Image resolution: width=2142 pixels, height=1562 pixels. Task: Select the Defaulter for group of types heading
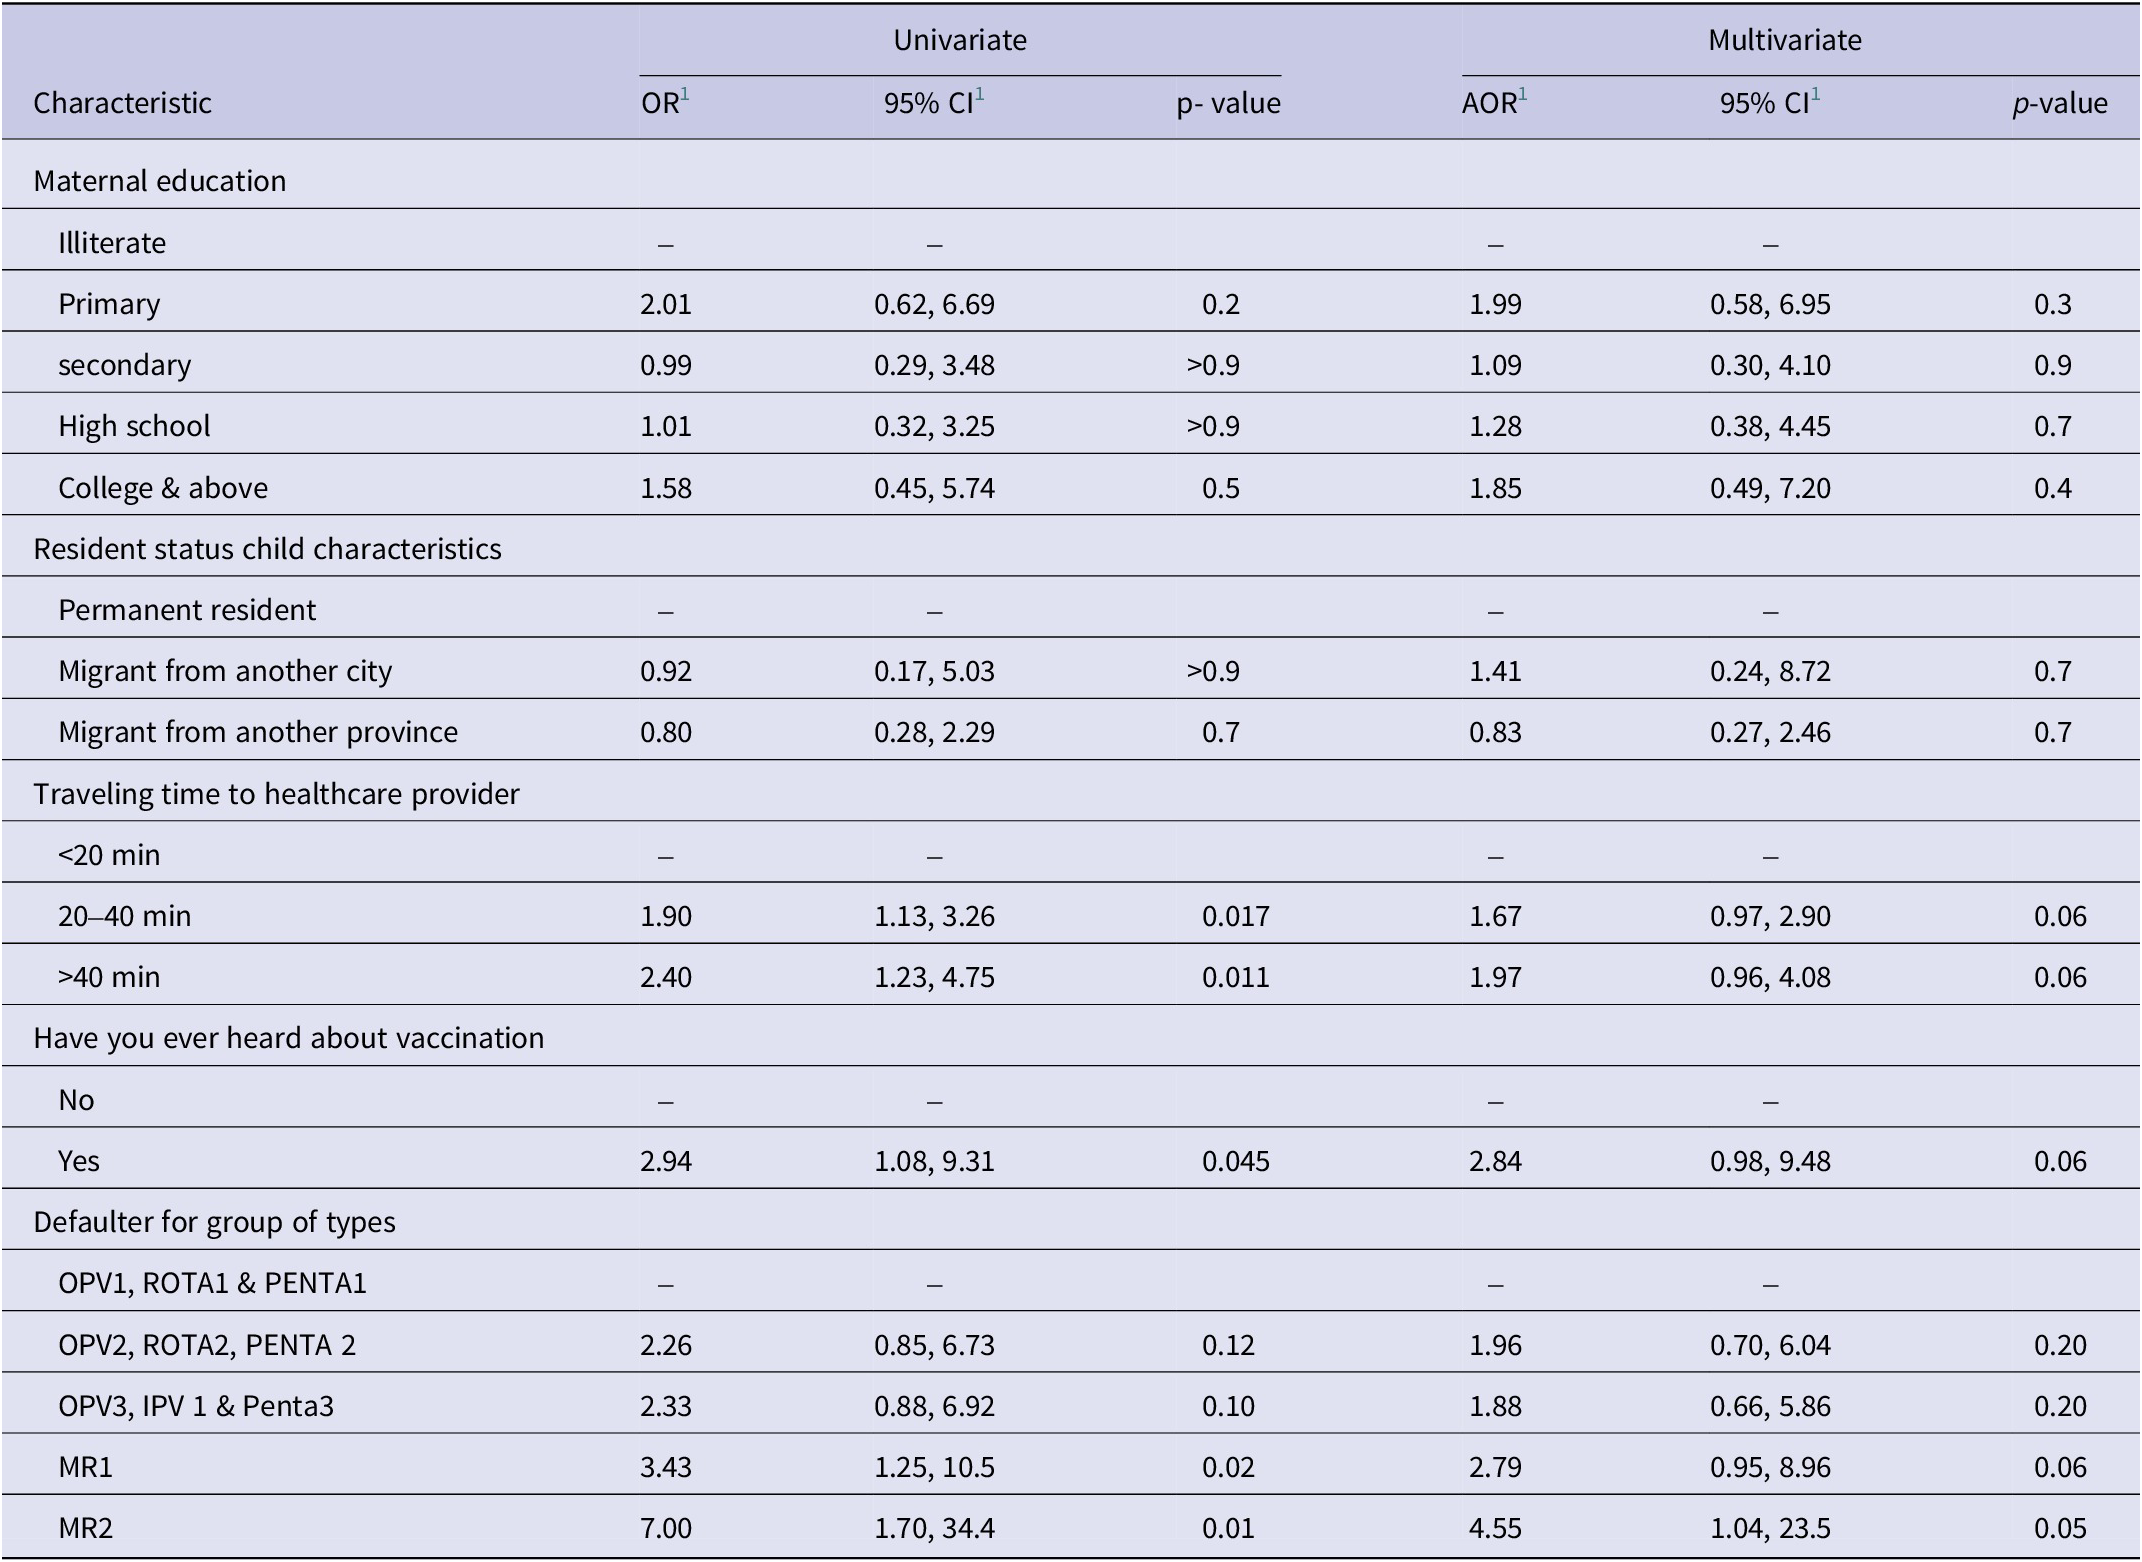pyautogui.click(x=214, y=1222)
